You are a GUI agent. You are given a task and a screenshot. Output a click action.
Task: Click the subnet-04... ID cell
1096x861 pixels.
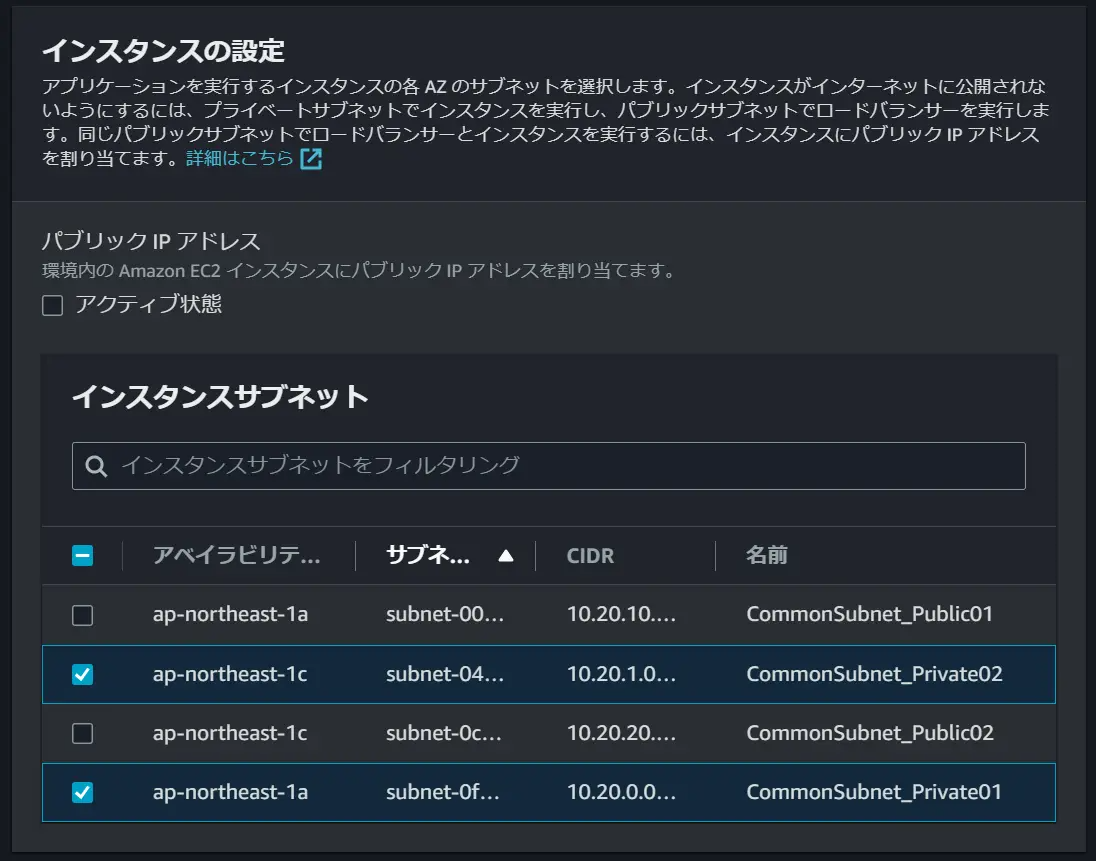(x=445, y=674)
